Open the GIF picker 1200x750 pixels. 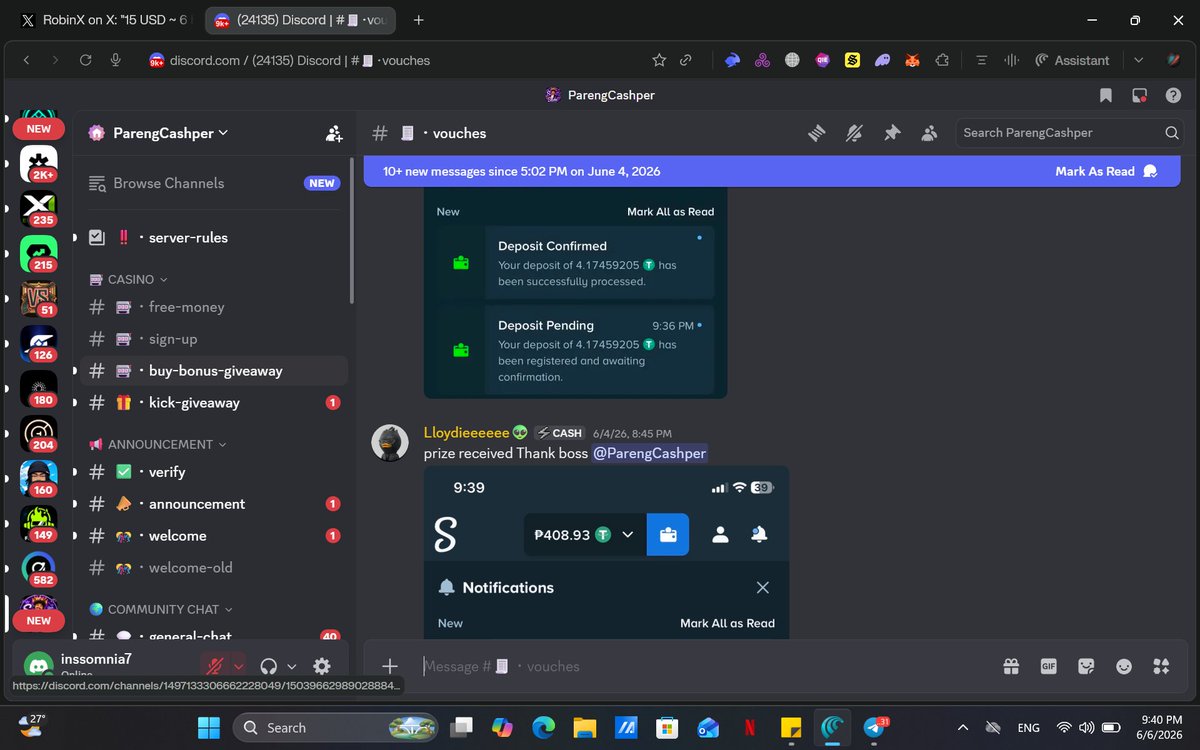1048,666
